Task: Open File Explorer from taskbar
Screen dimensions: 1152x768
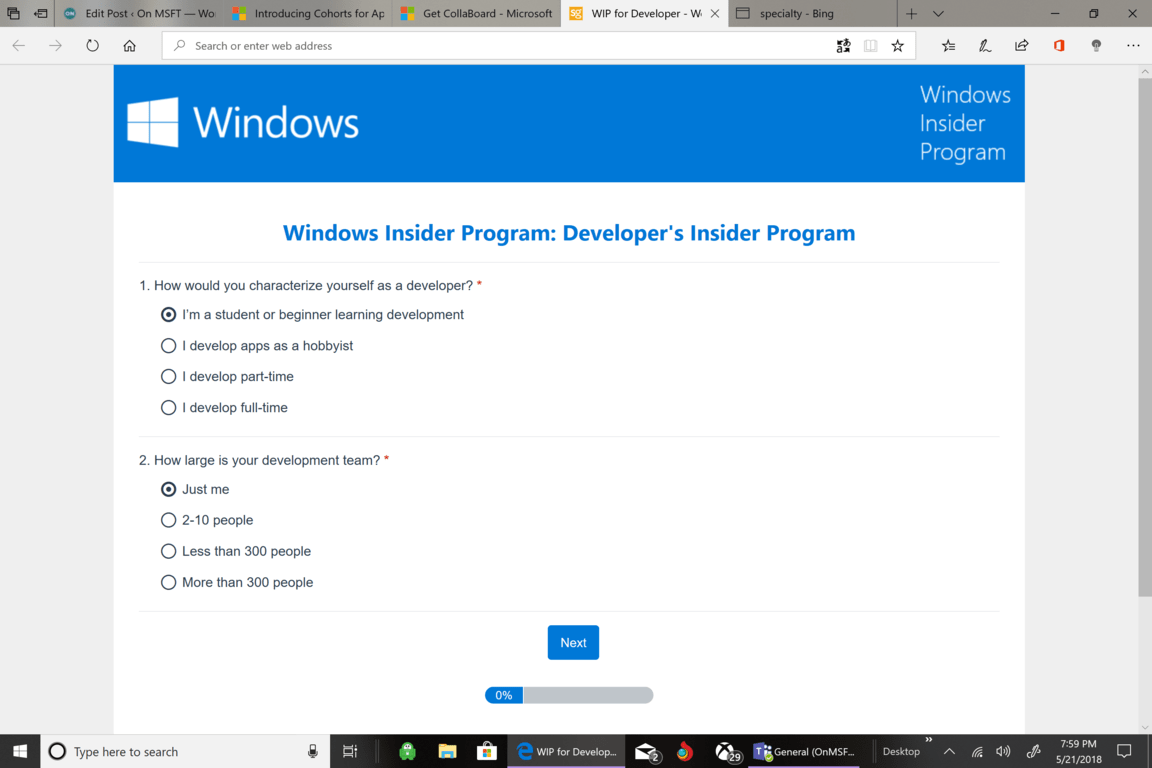Action: [x=447, y=751]
